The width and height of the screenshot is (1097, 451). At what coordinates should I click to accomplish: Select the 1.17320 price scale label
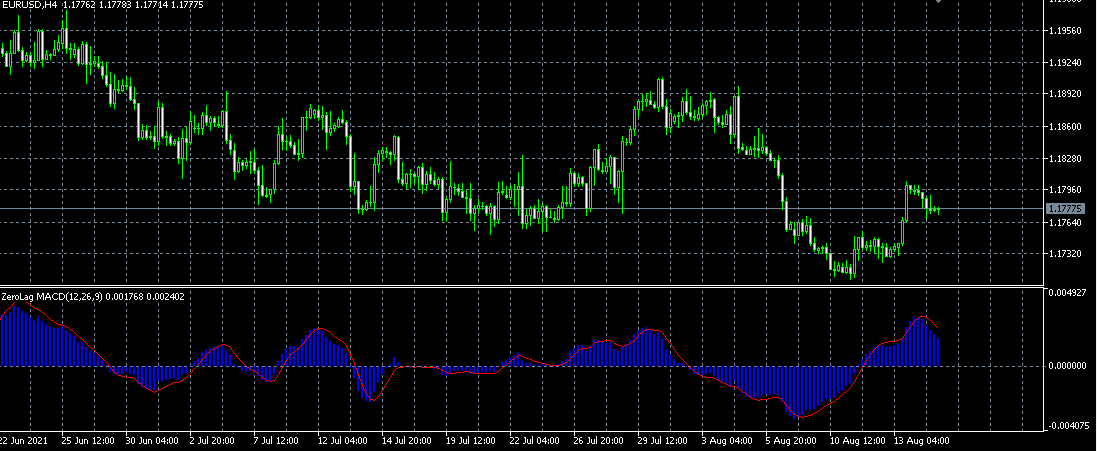click(1065, 254)
